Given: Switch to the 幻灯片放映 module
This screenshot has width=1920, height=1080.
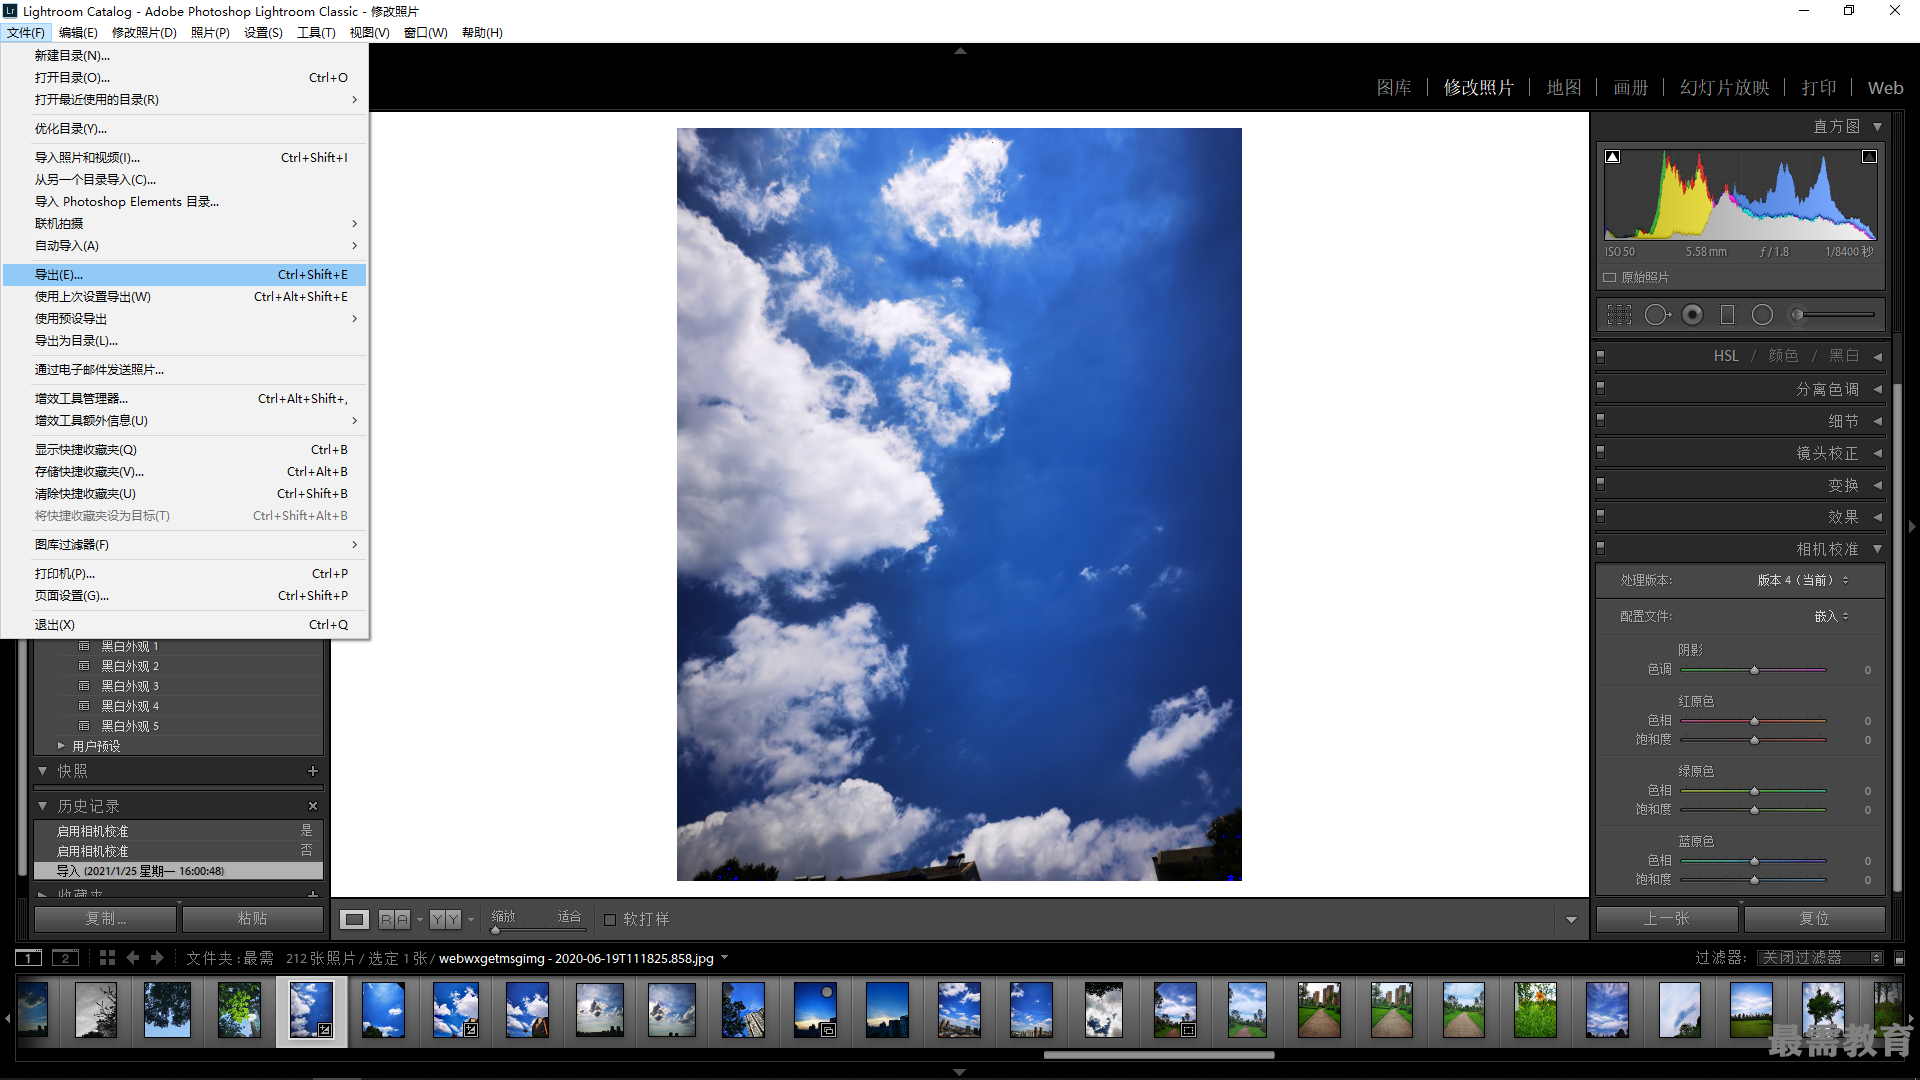Looking at the screenshot, I should coord(1725,88).
